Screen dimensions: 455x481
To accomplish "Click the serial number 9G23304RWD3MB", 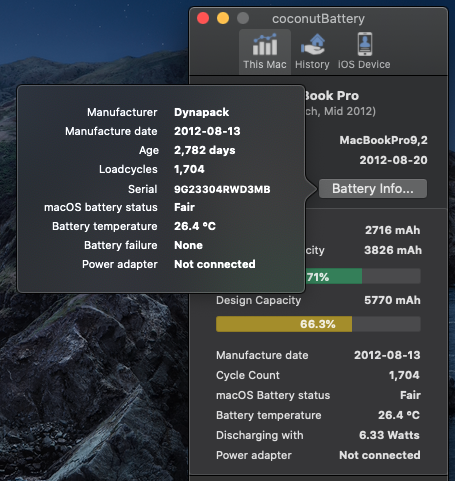I will pyautogui.click(x=222, y=189).
